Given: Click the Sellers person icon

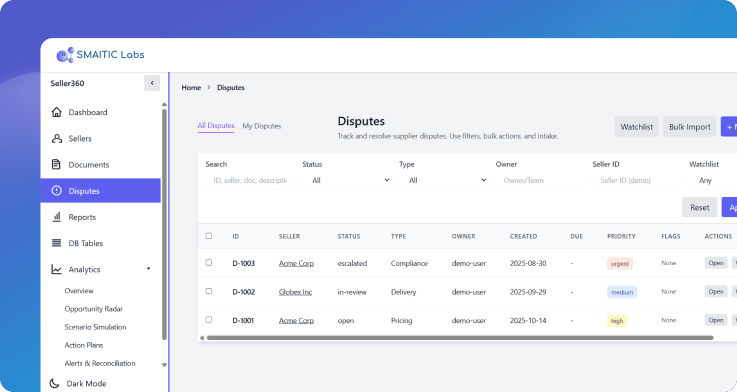Looking at the screenshot, I should click(x=56, y=138).
